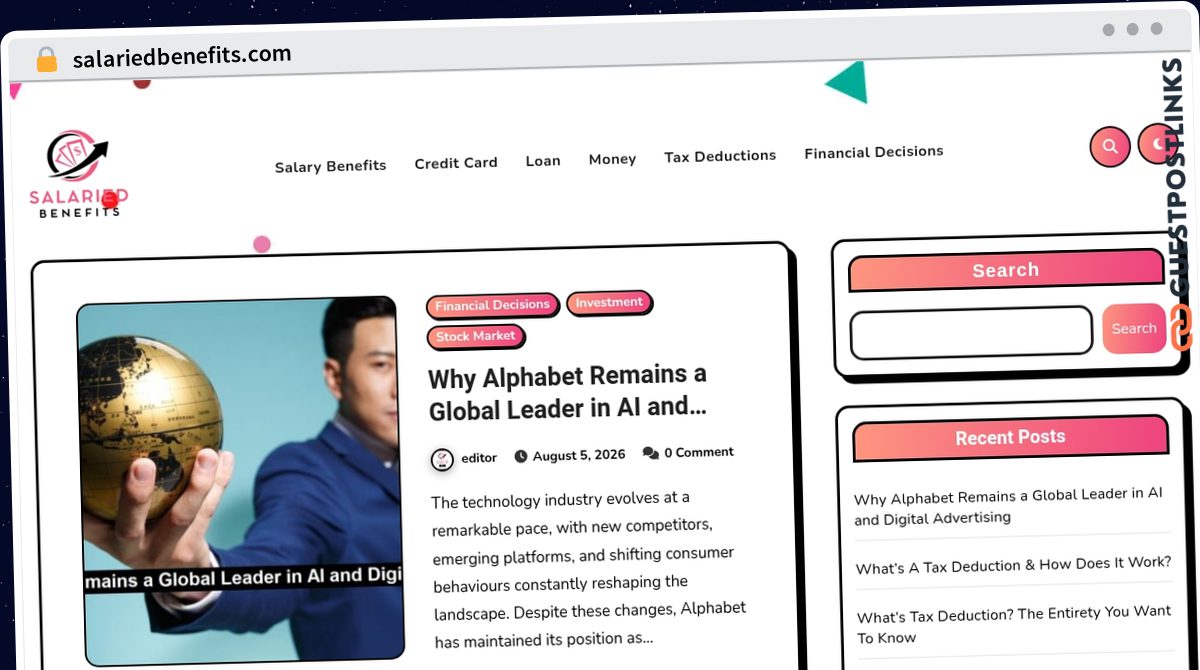This screenshot has width=1200, height=670.
Task: Click the globe article featured image
Action: tap(240, 479)
